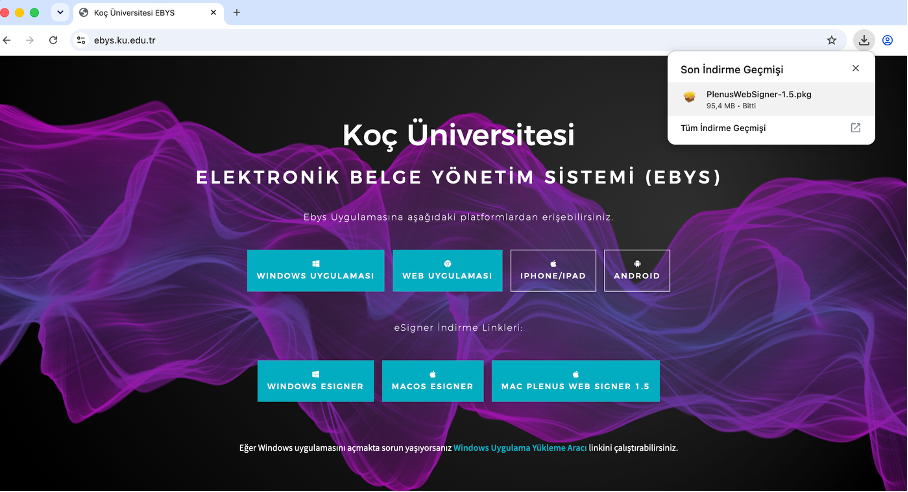Close the Koç Üniversitesi EBYS tab
Screen dimensions: 908x492
click(213, 12)
